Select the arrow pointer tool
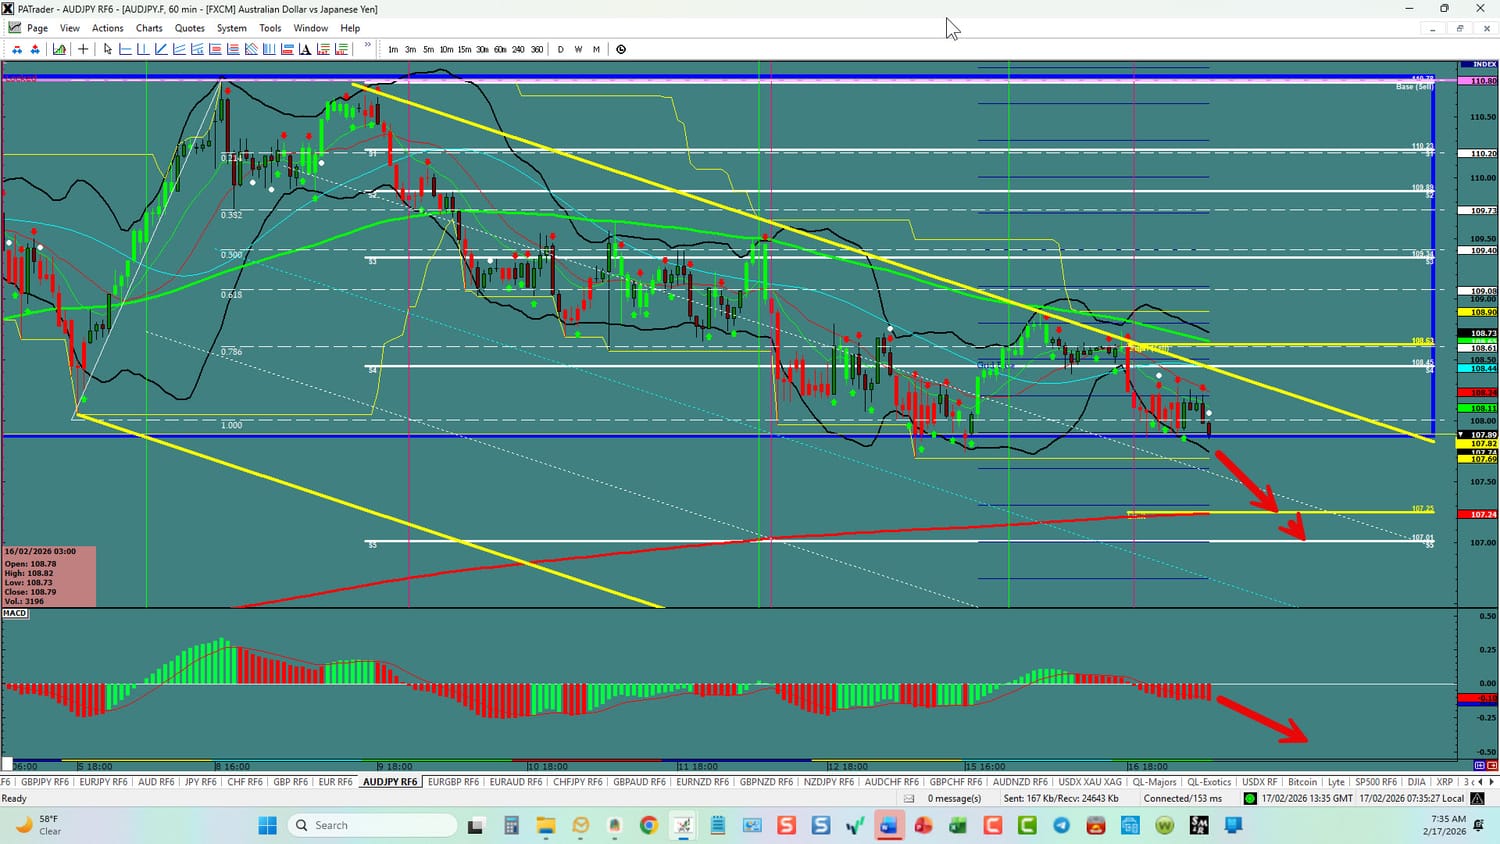Viewport: 1500px width, 844px height. (x=108, y=49)
